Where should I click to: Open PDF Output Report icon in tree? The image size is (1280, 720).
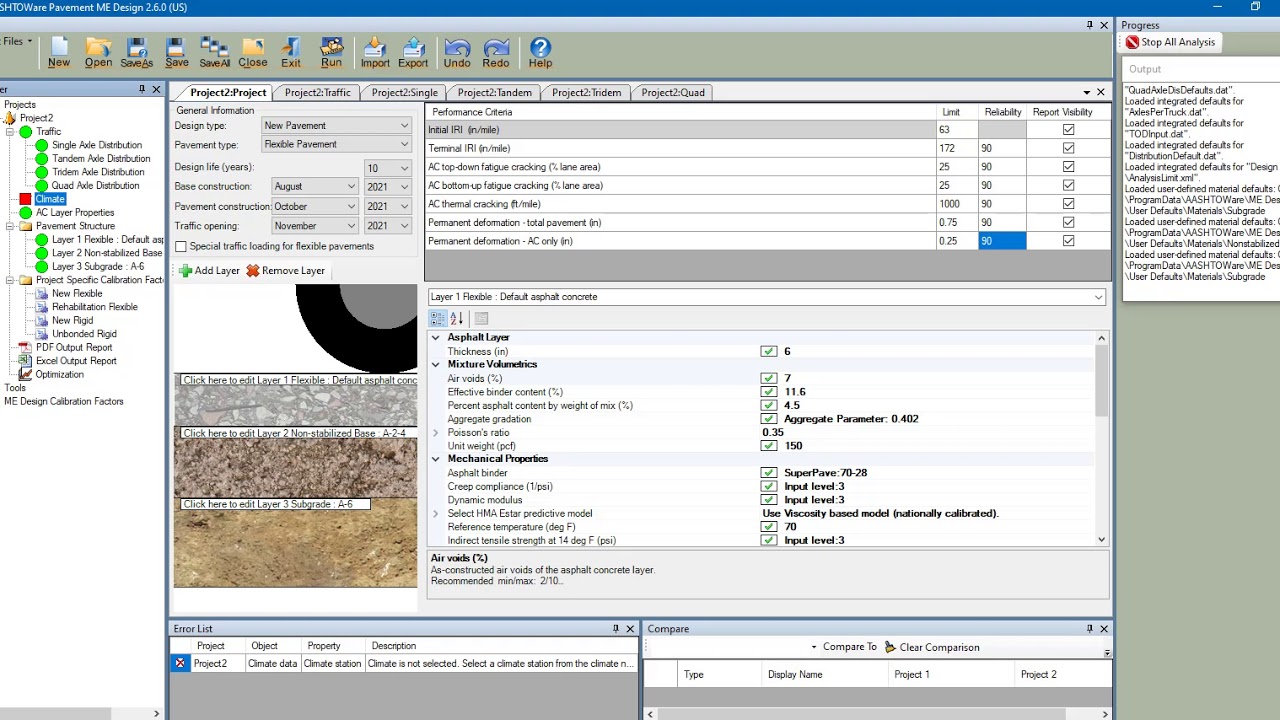[x=25, y=347]
